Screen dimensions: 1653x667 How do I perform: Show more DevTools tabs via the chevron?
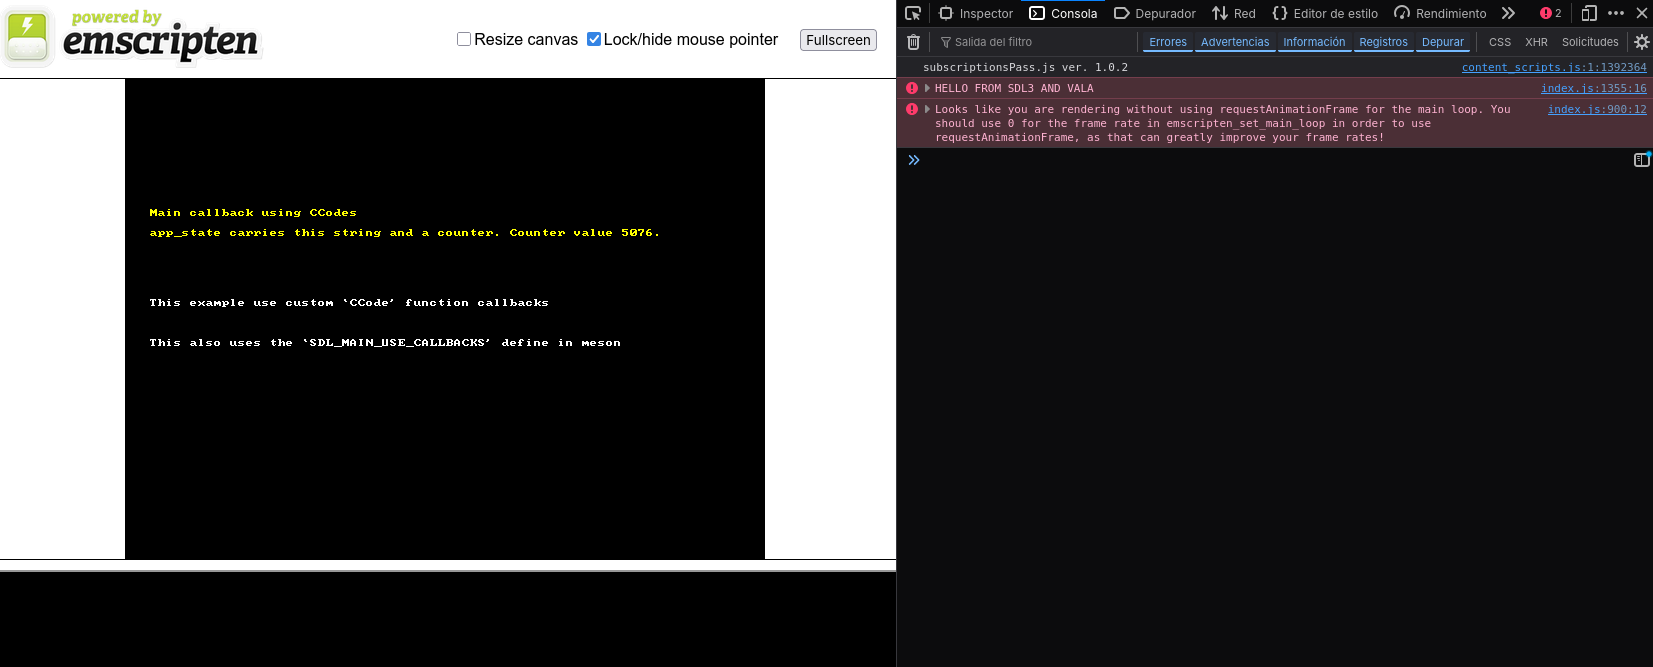pos(1508,13)
